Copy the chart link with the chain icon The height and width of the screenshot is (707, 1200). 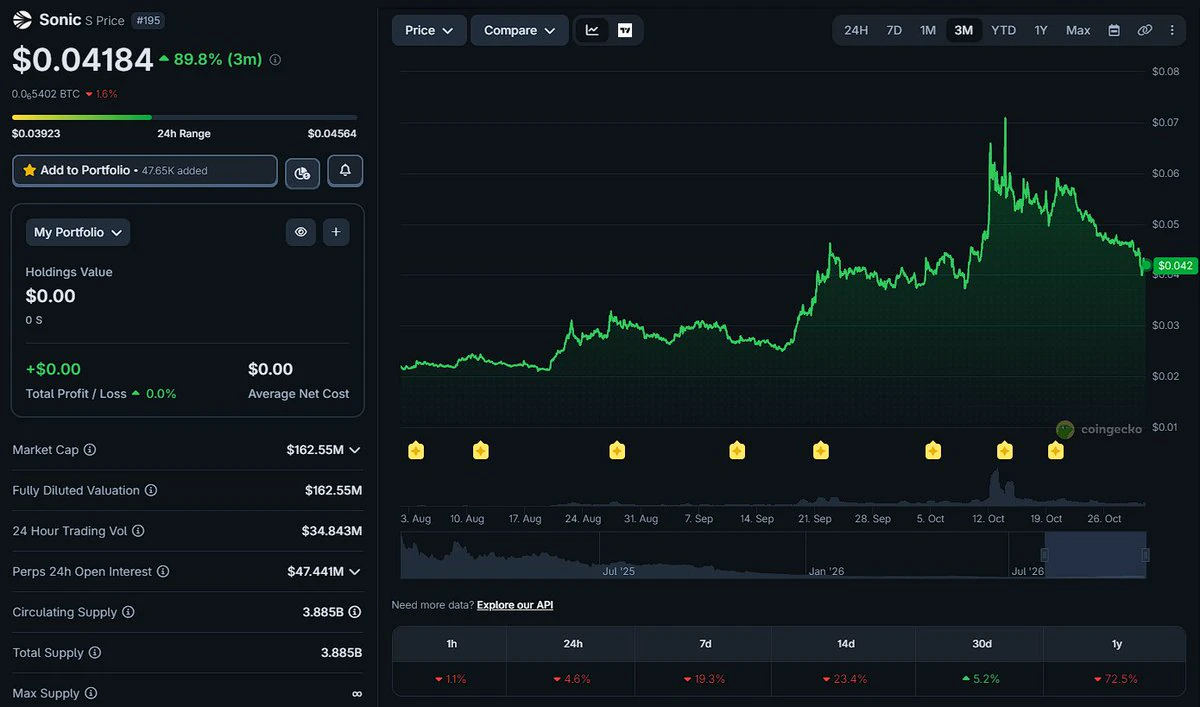[x=1145, y=30]
